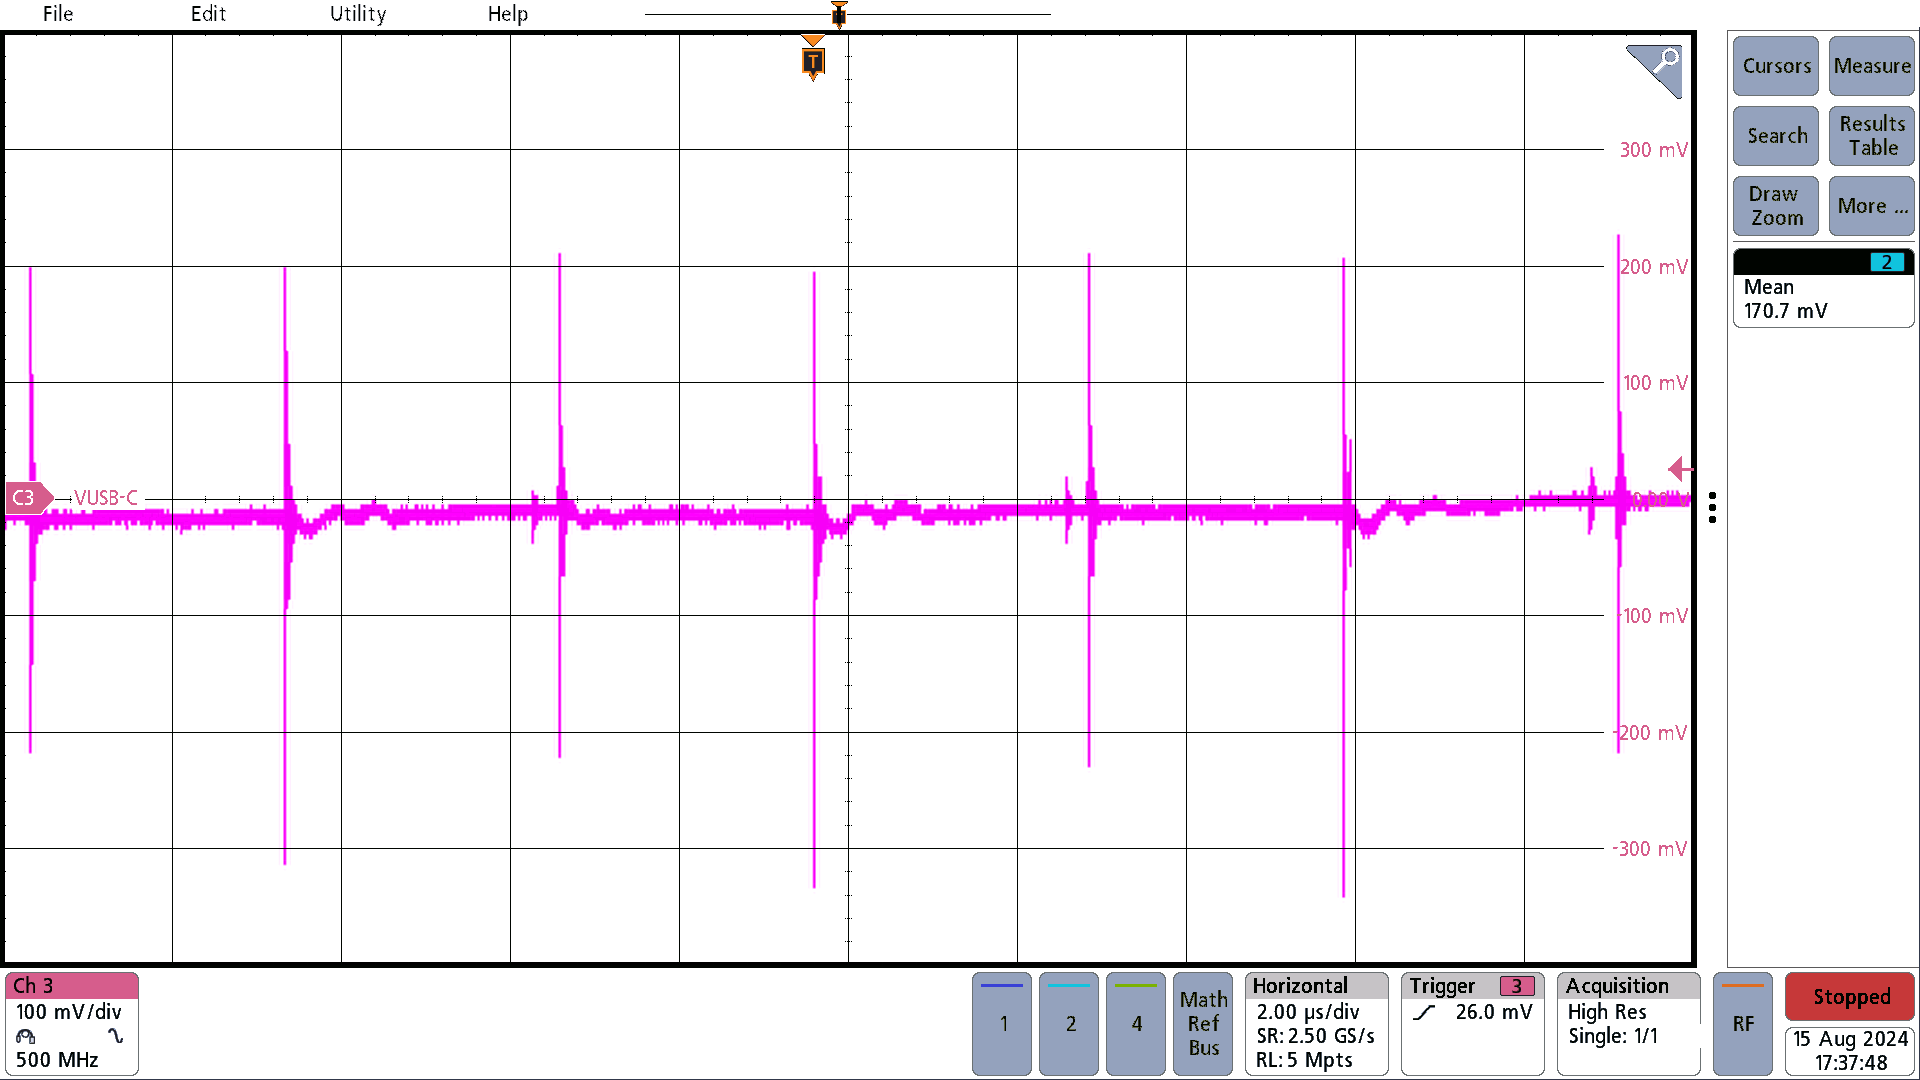
Task: Click the 2.00 µs/div horizontal scale value
Action: (x=1308, y=1012)
